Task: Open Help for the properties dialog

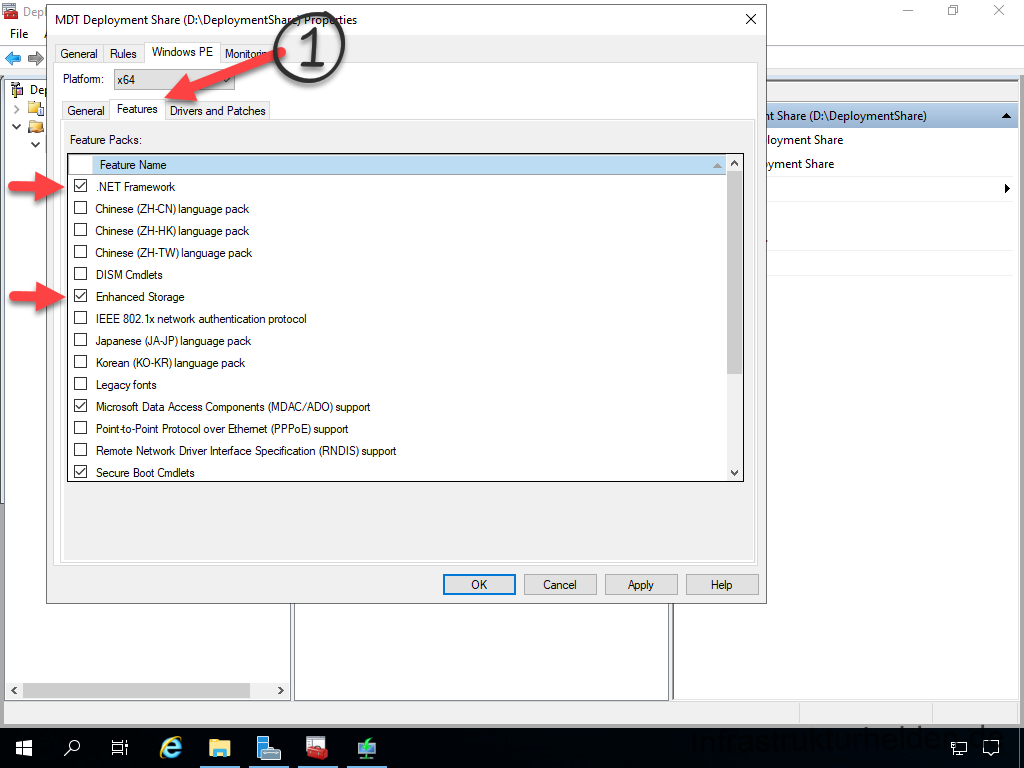Action: (x=722, y=584)
